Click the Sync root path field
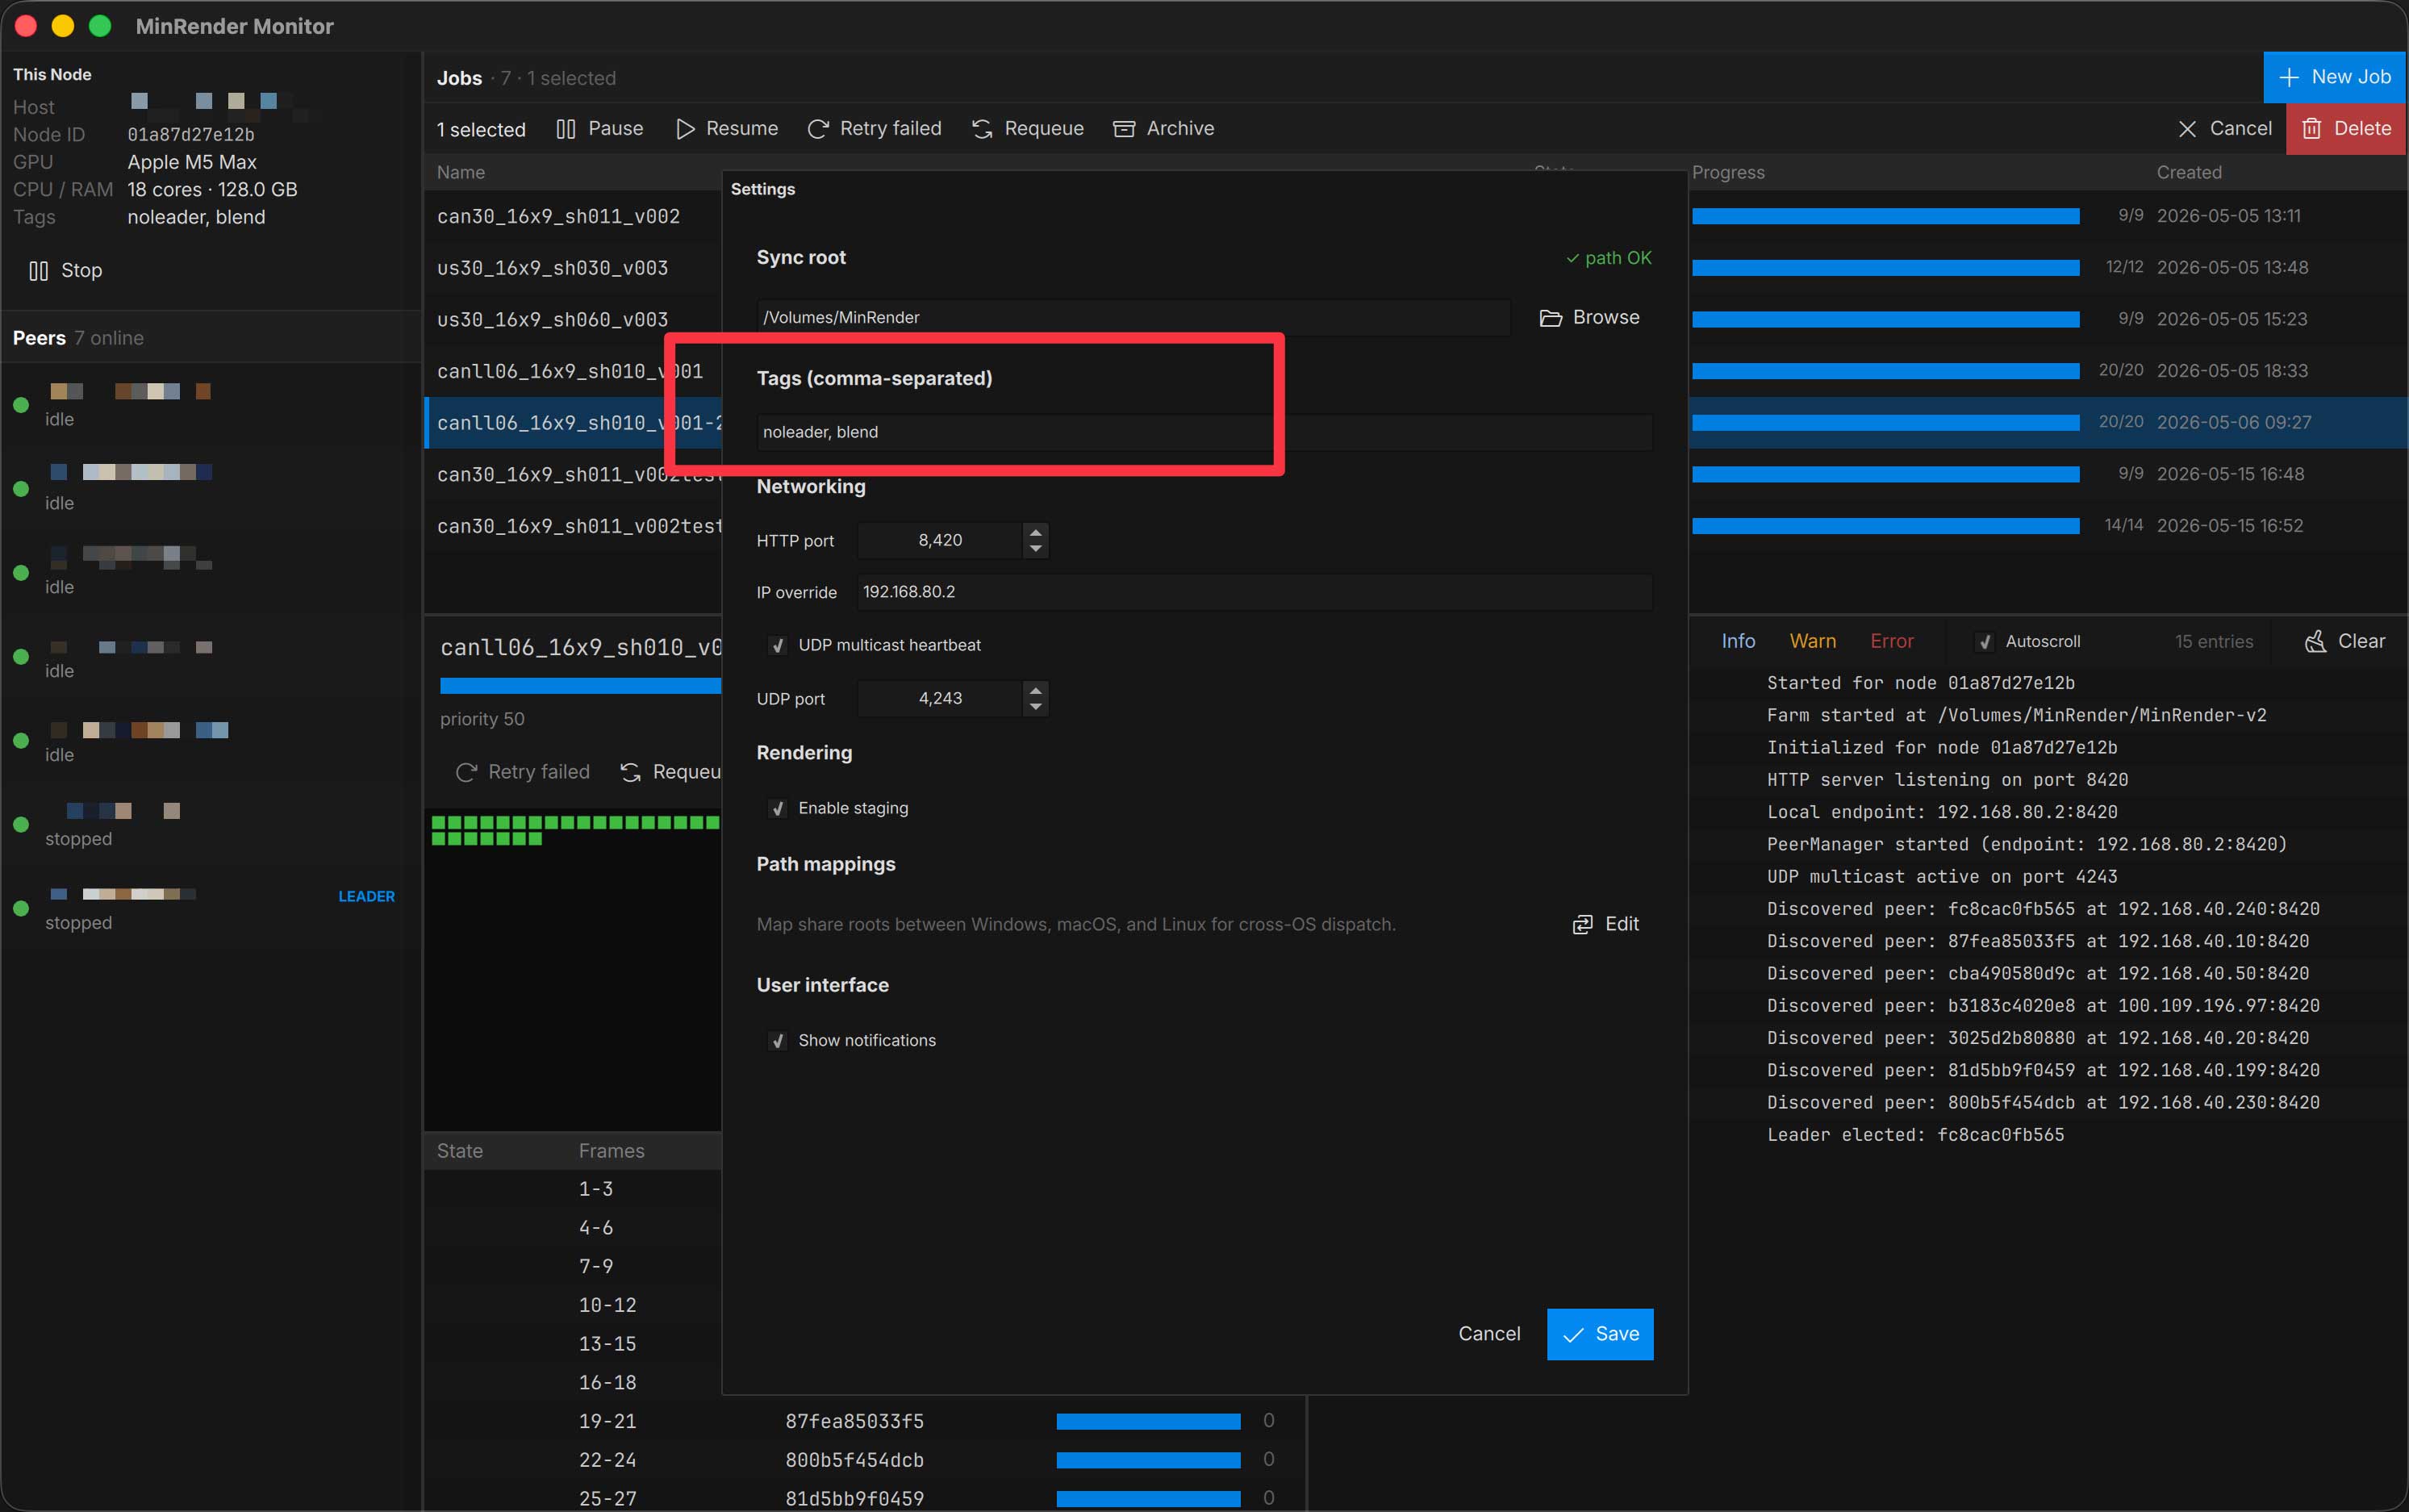 pyautogui.click(x=1133, y=318)
